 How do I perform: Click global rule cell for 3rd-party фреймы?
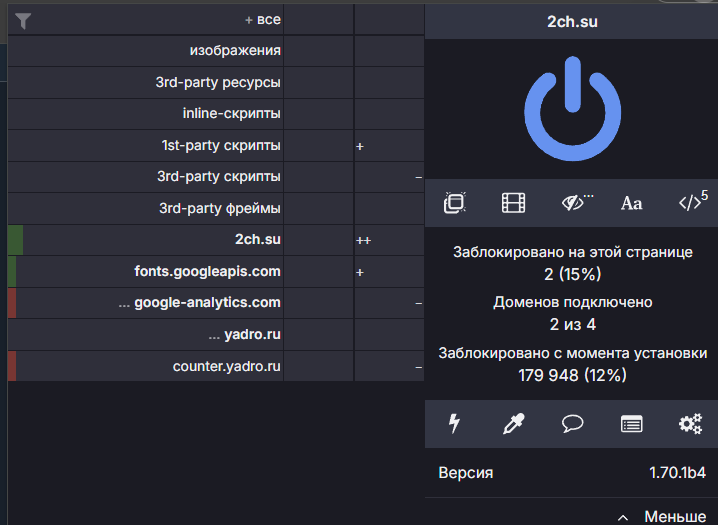319,209
